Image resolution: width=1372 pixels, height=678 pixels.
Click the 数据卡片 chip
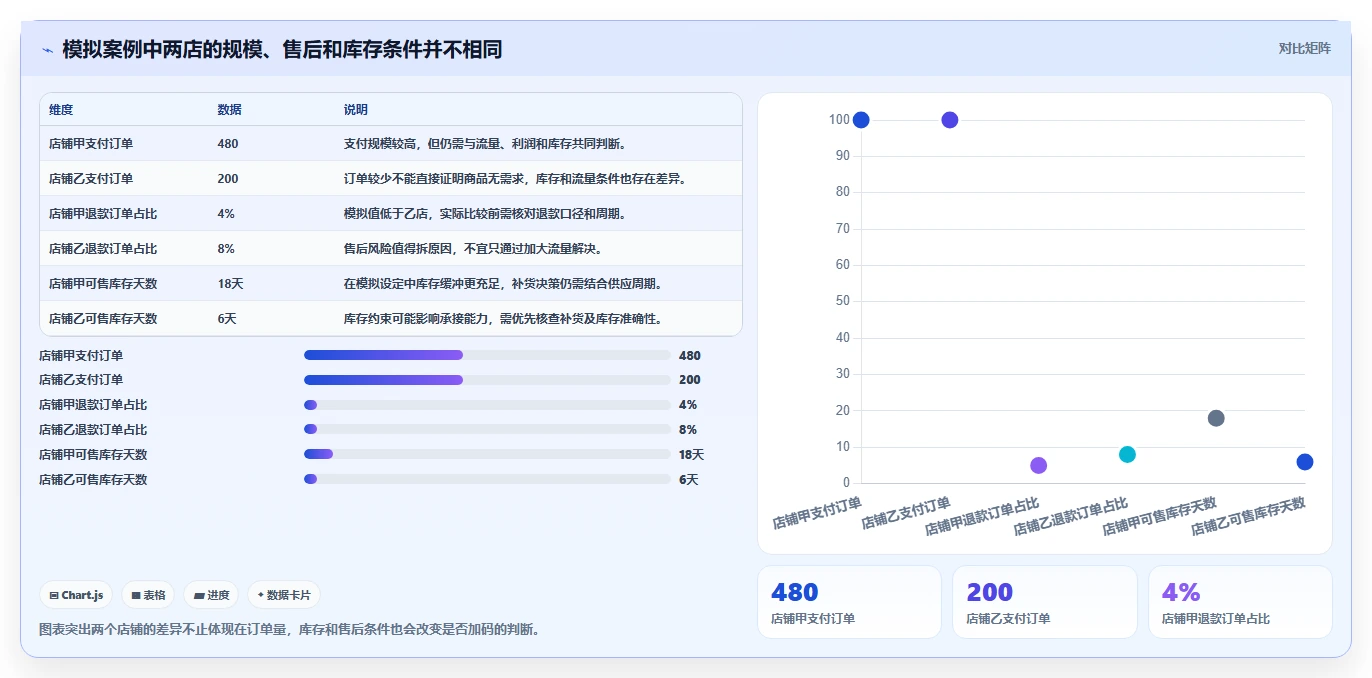coord(284,595)
